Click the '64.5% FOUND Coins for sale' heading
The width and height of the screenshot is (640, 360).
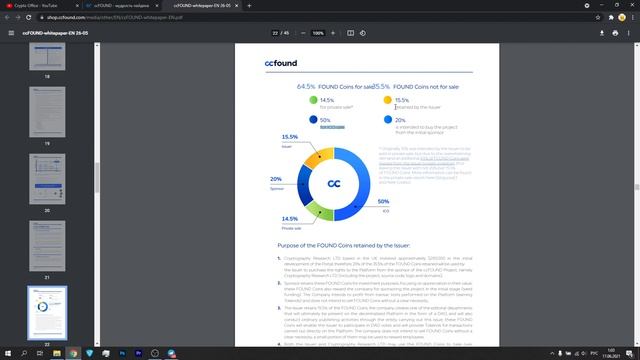(x=335, y=87)
